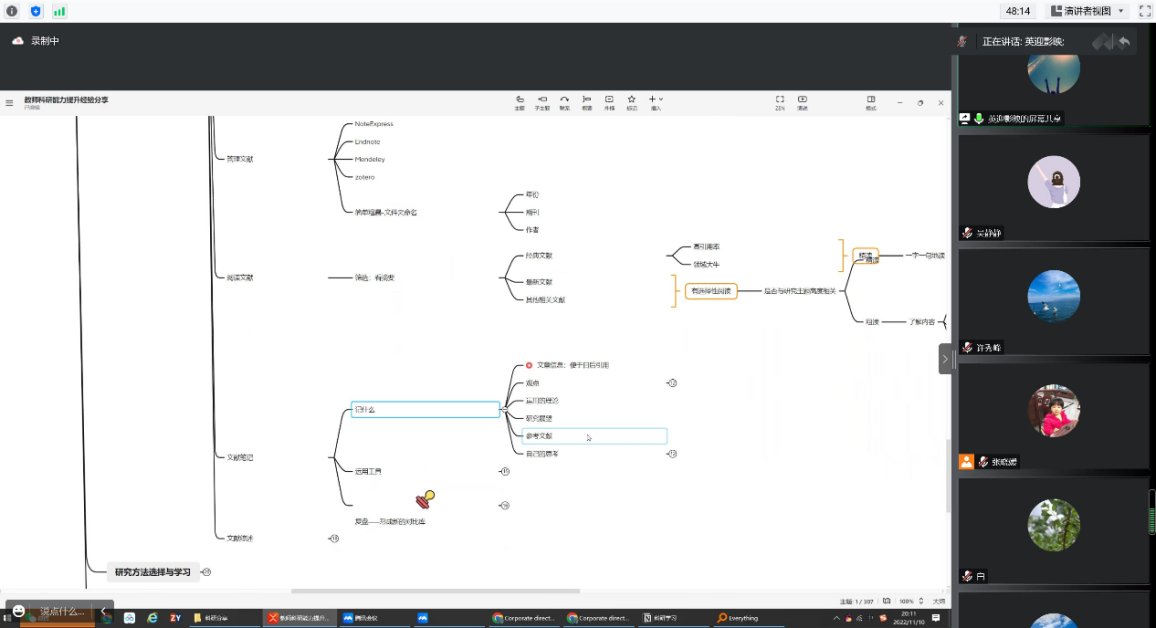Expand the 运用工具 collapsed branch
The image size is (1156, 628).
[x=505, y=471]
